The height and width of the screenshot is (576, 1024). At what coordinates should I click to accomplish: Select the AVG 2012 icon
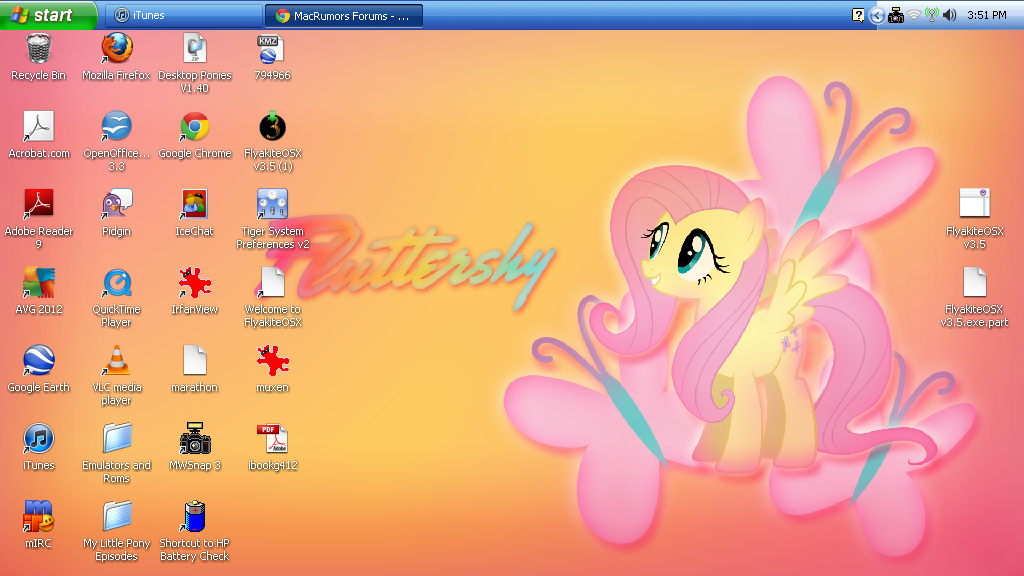click(39, 282)
